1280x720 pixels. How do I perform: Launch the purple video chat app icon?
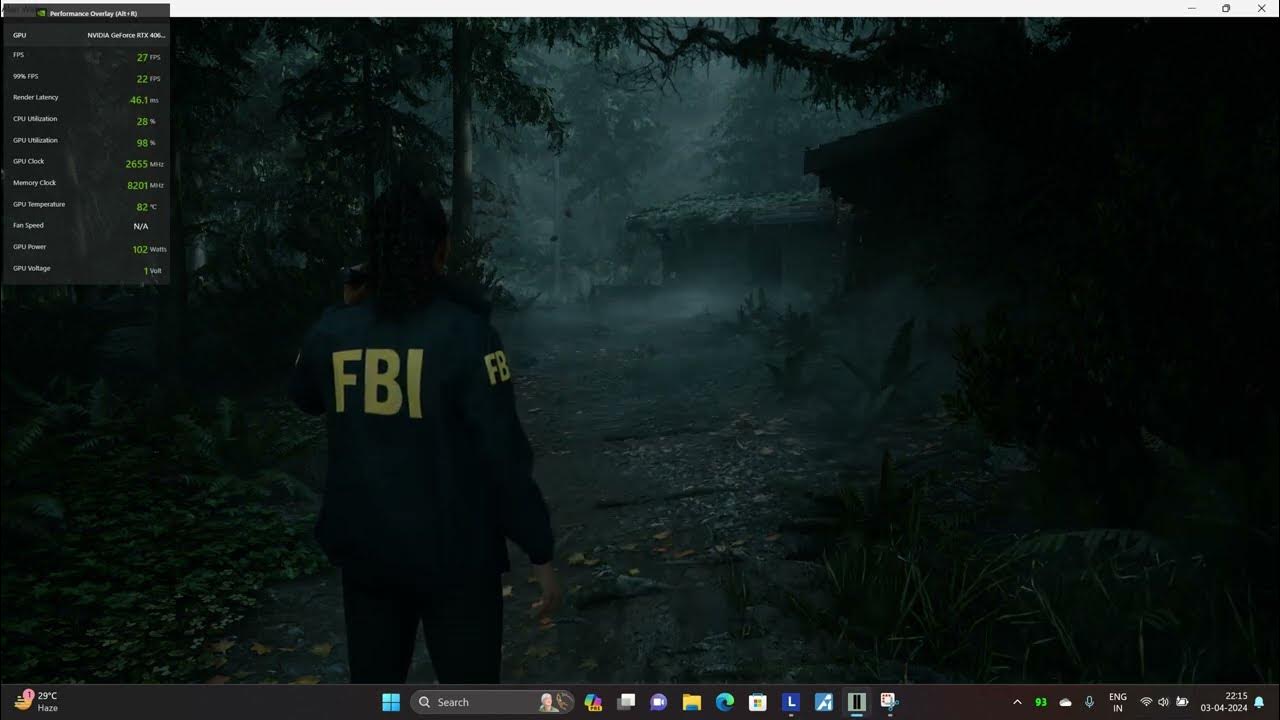[659, 702]
